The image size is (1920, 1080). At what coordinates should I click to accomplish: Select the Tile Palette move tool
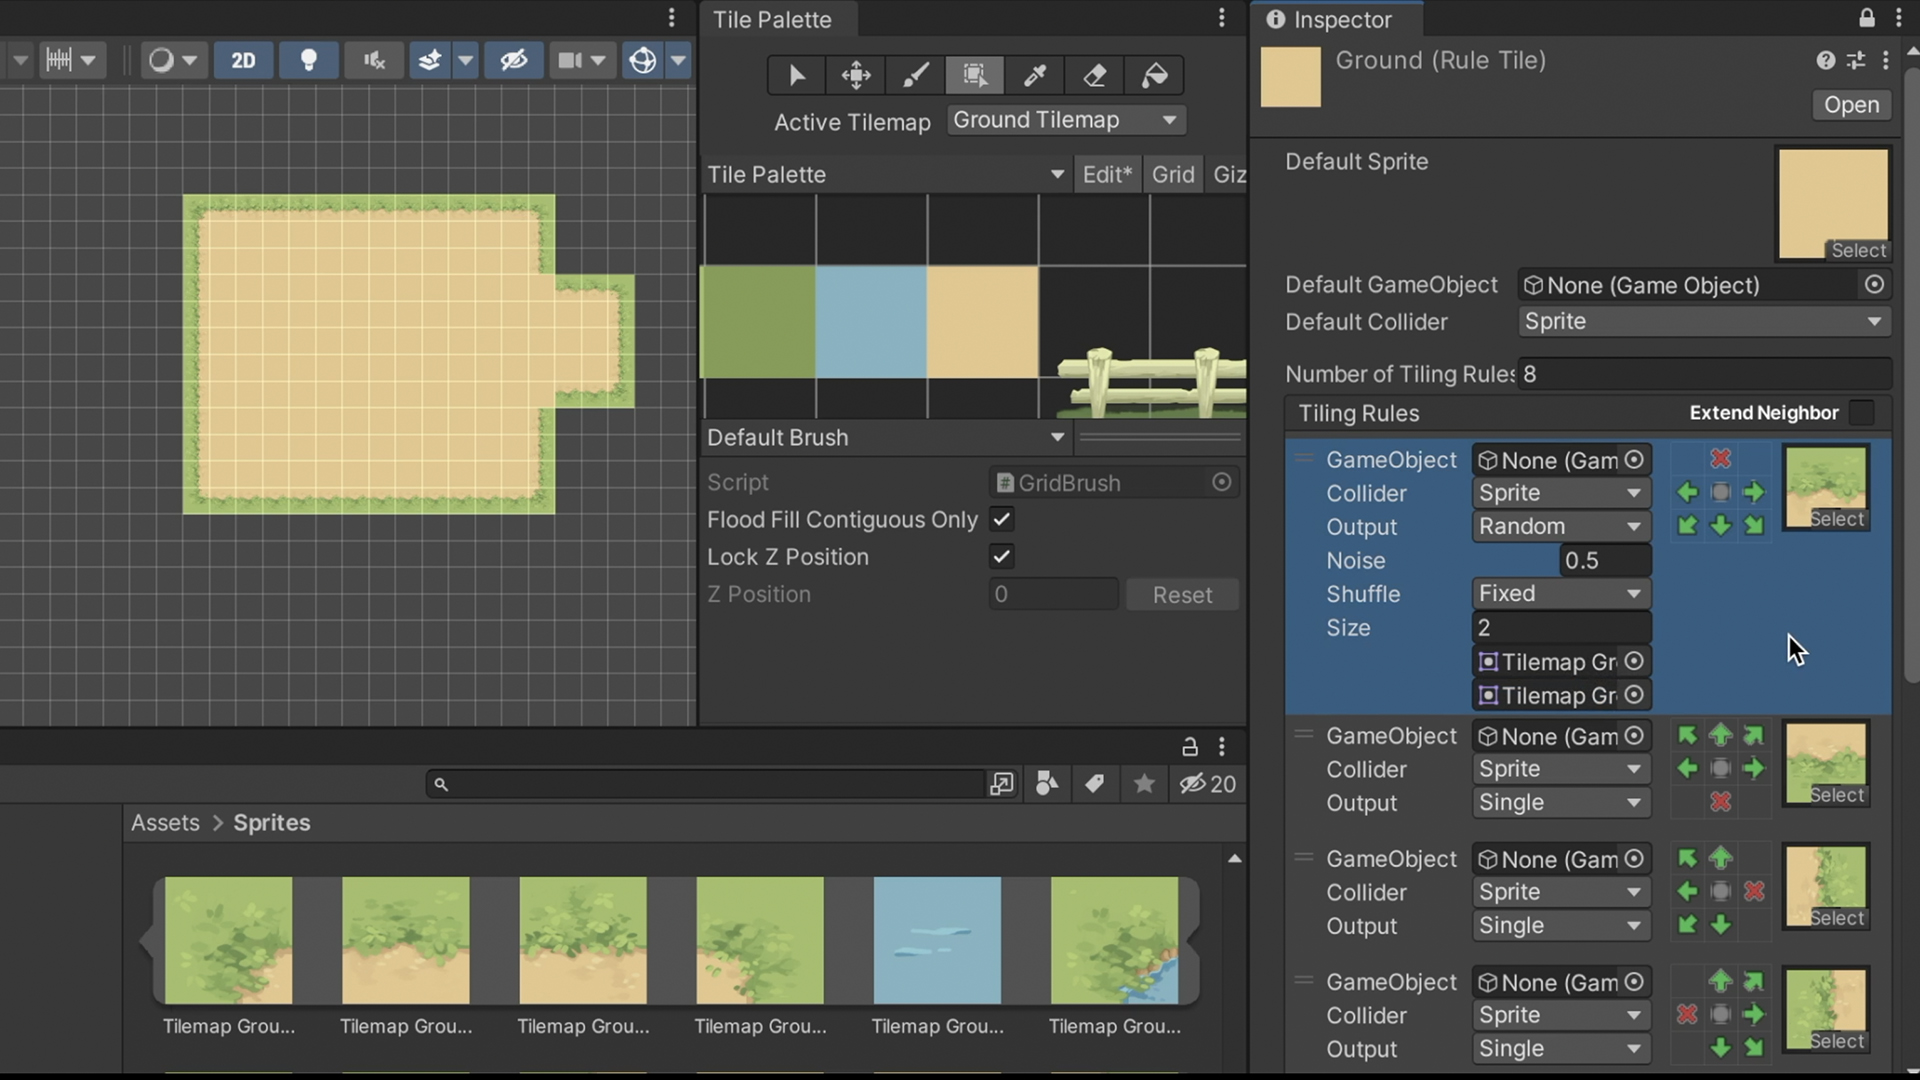(x=856, y=75)
